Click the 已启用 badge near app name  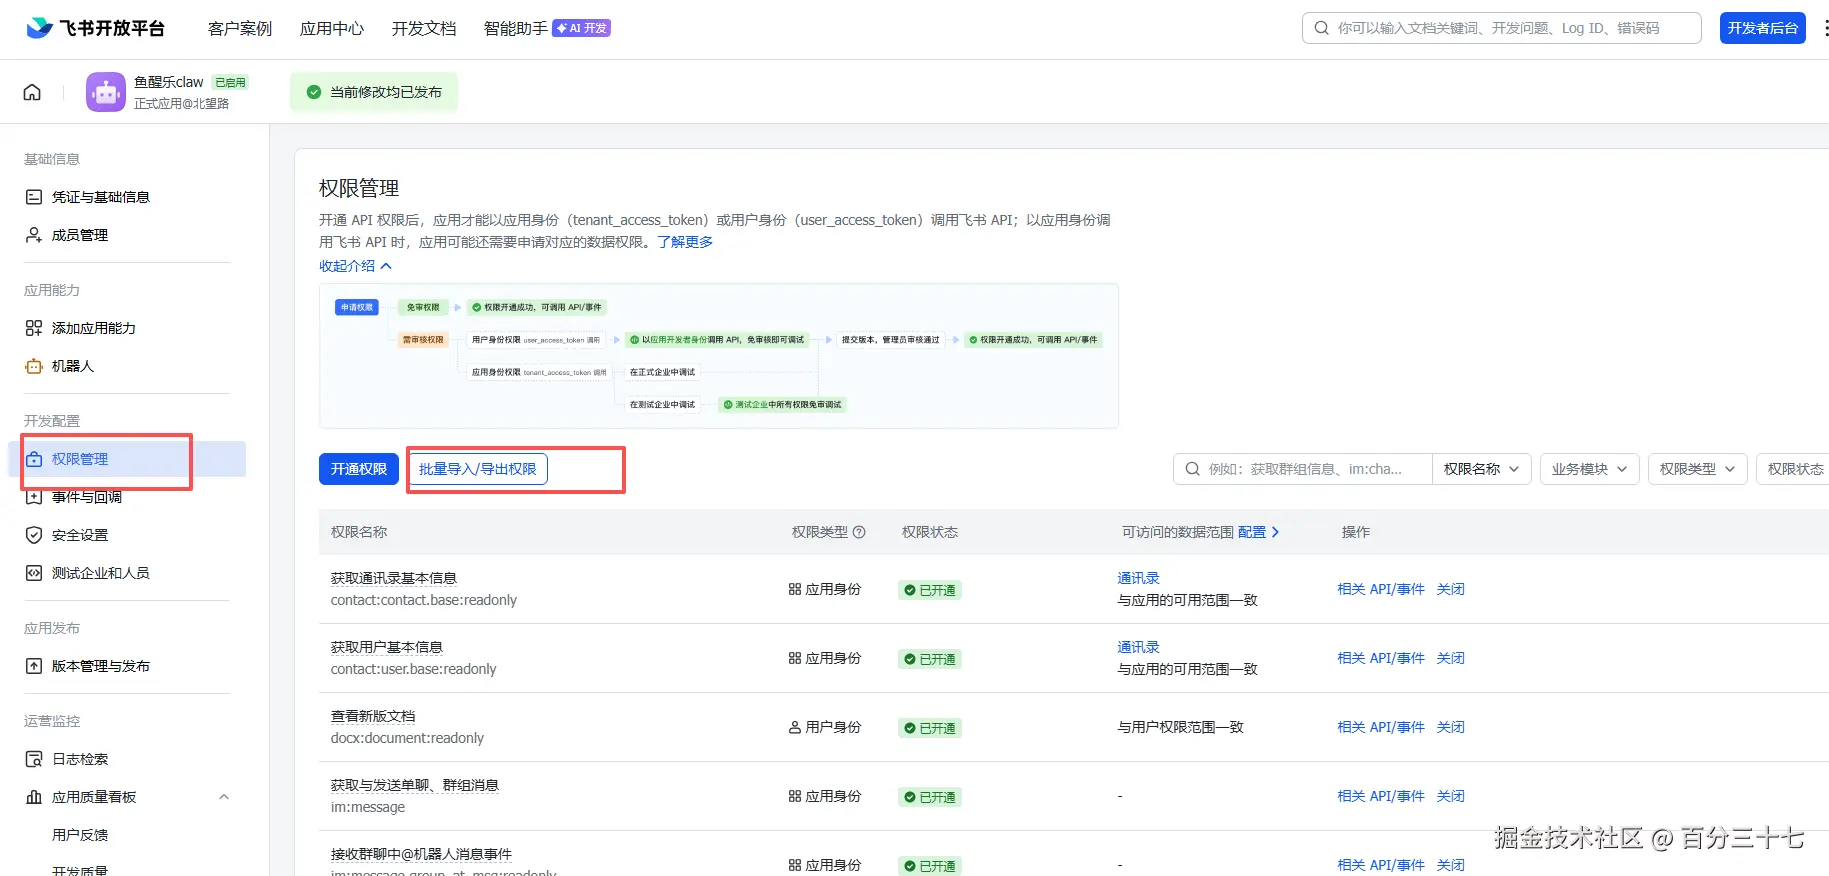[x=231, y=82]
